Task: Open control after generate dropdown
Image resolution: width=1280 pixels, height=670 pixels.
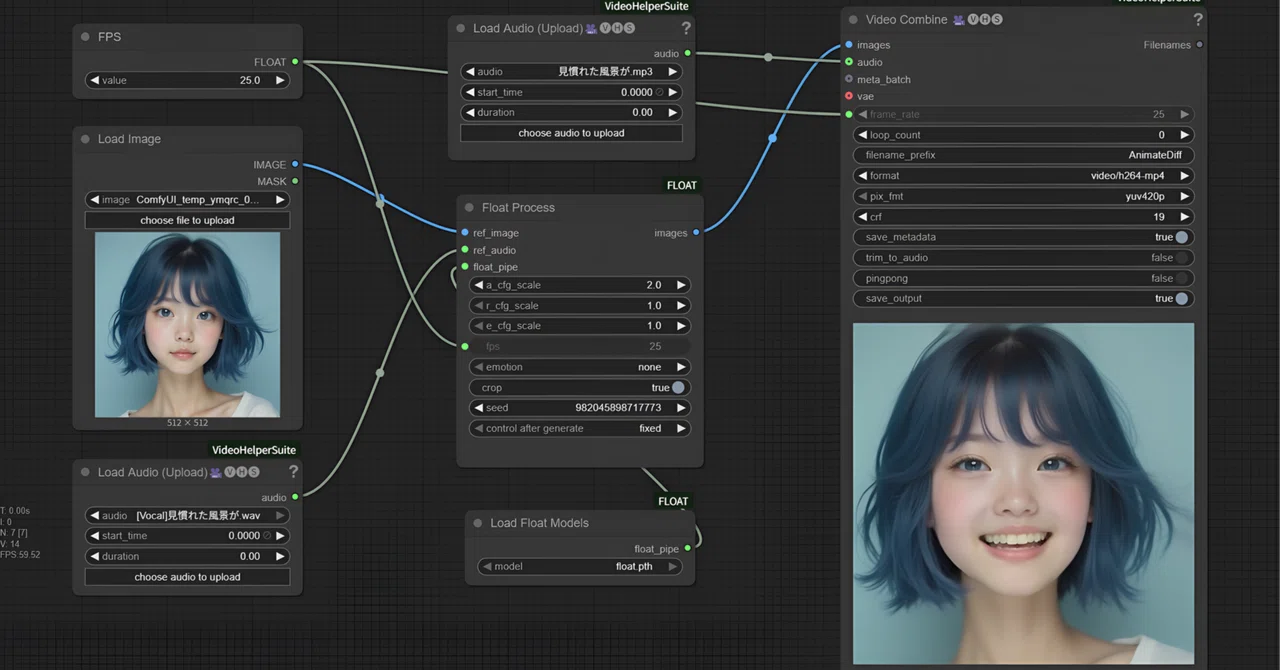Action: [580, 428]
